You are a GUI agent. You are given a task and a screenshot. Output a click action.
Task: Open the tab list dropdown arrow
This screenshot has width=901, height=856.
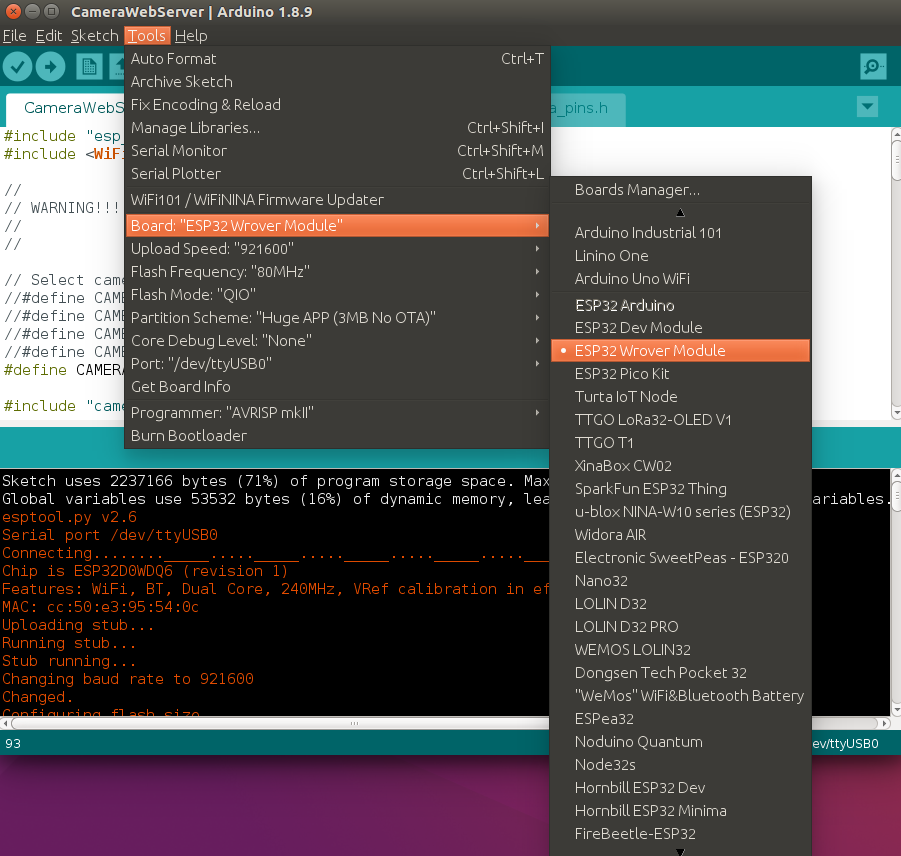[866, 106]
